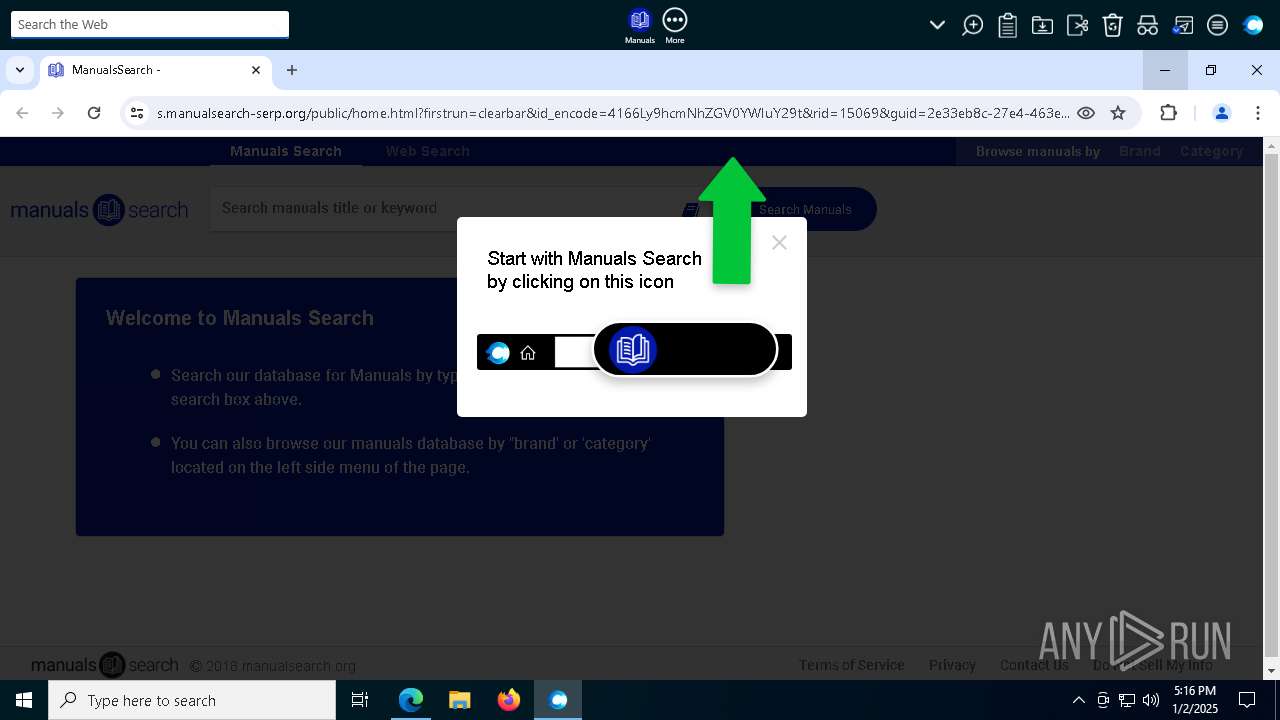This screenshot has width=1280, height=720.
Task: Open the notification center icon
Action: tap(1247, 700)
